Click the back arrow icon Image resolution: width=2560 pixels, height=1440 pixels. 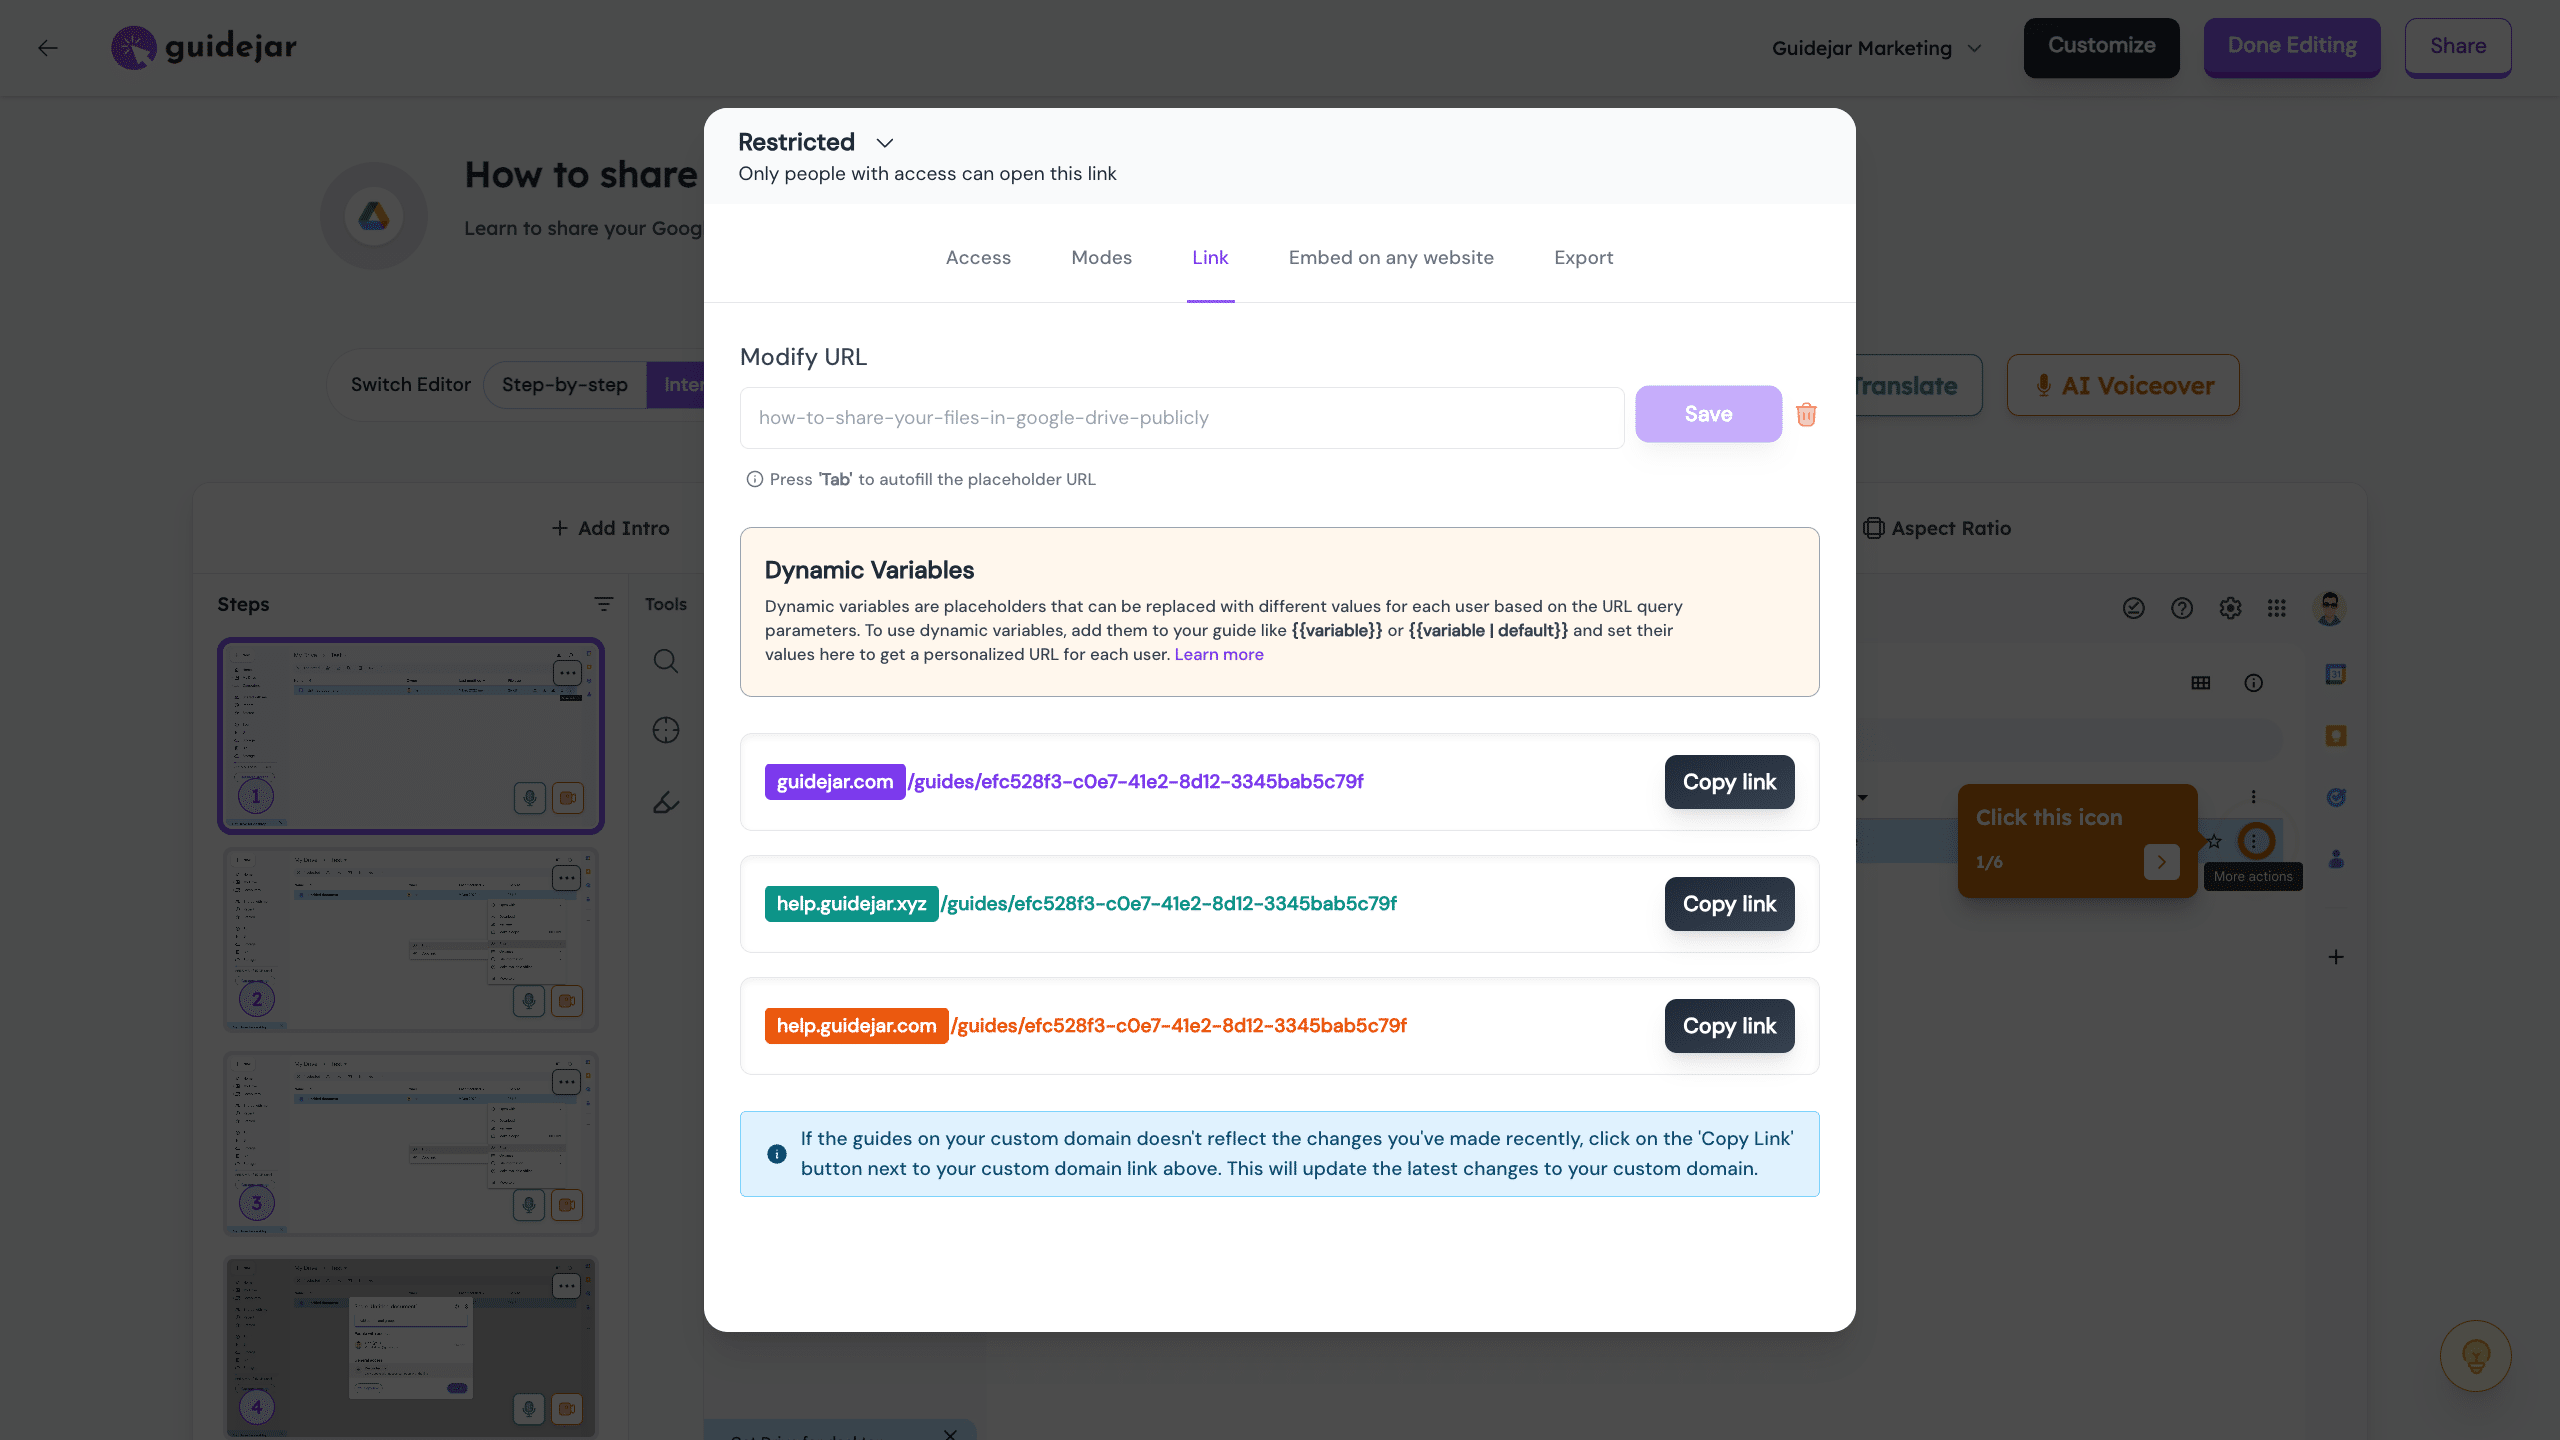48,48
